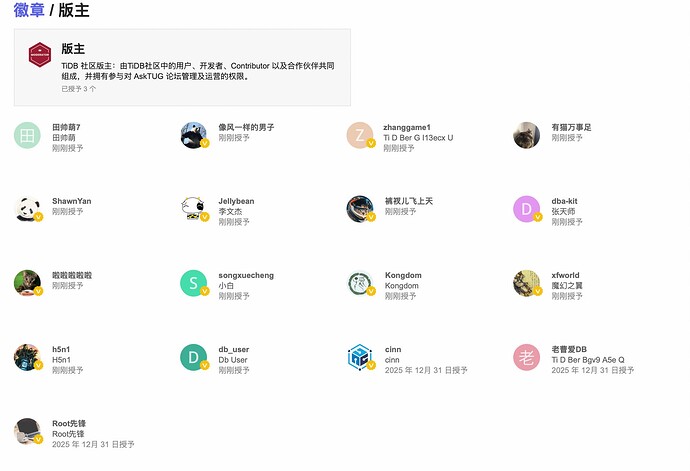Open avatar of user 田帅萌7
This screenshot has height=471, width=690.
pyautogui.click(x=27, y=135)
